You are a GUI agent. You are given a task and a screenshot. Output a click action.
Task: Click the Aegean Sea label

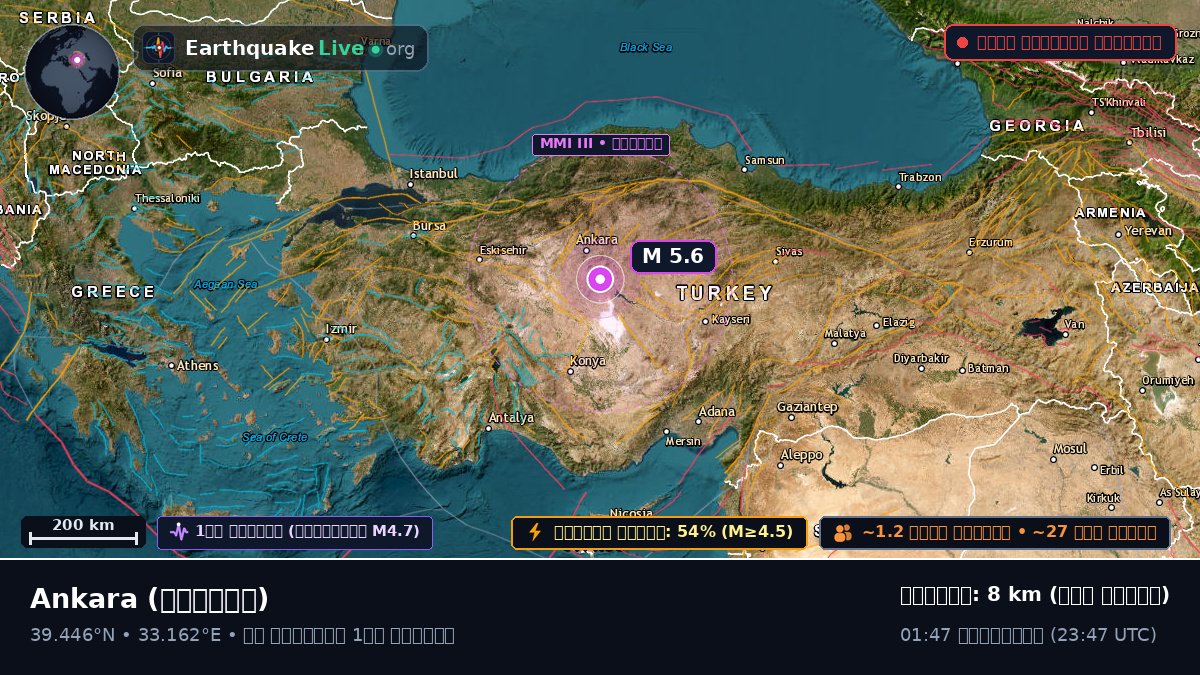click(226, 284)
